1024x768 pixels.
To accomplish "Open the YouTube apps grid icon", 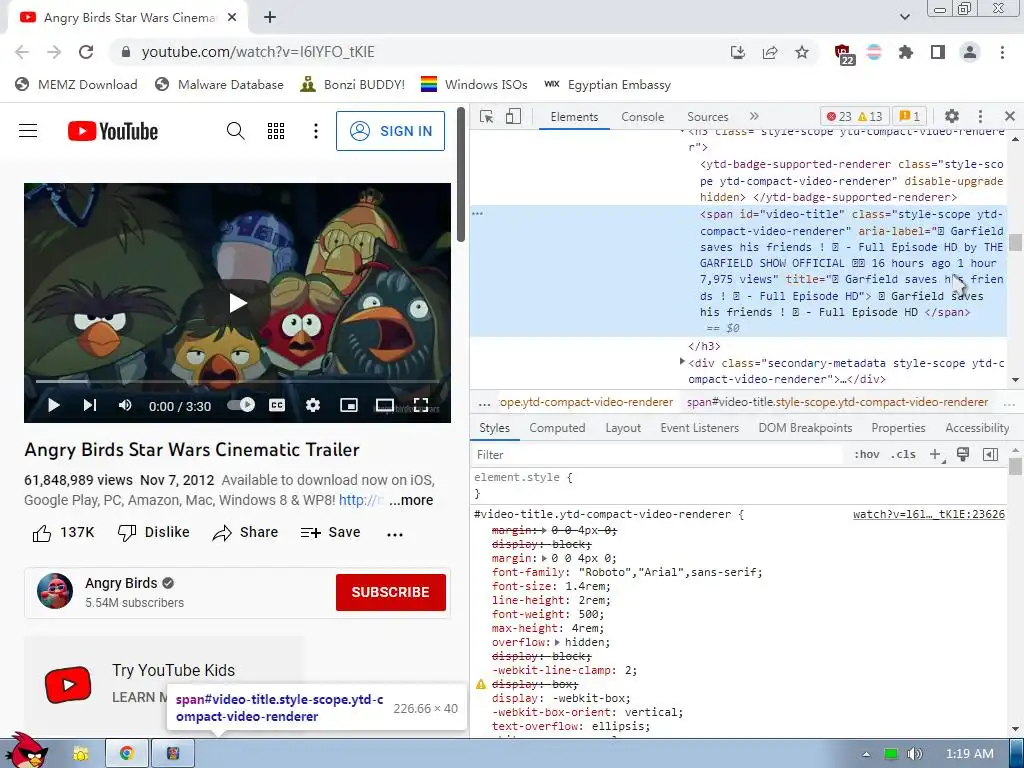I will [x=276, y=131].
